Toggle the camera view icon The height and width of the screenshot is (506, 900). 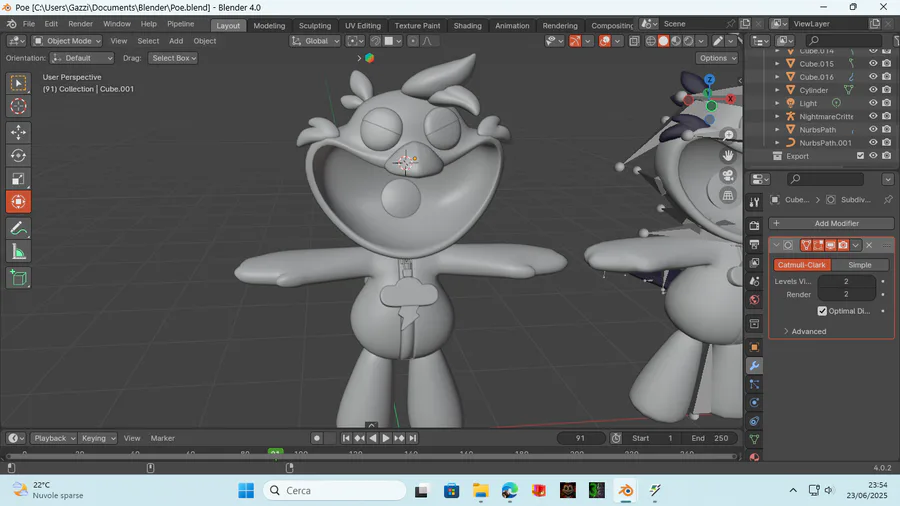[728, 176]
